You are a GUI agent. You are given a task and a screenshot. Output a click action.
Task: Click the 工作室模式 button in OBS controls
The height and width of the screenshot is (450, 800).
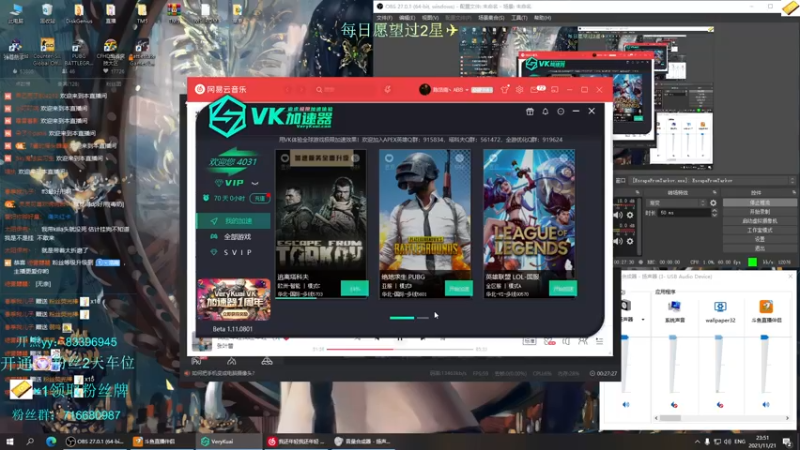point(759,230)
